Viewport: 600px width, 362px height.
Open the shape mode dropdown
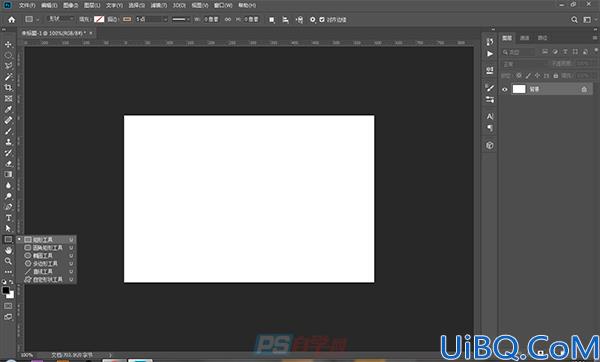[x=61, y=19]
